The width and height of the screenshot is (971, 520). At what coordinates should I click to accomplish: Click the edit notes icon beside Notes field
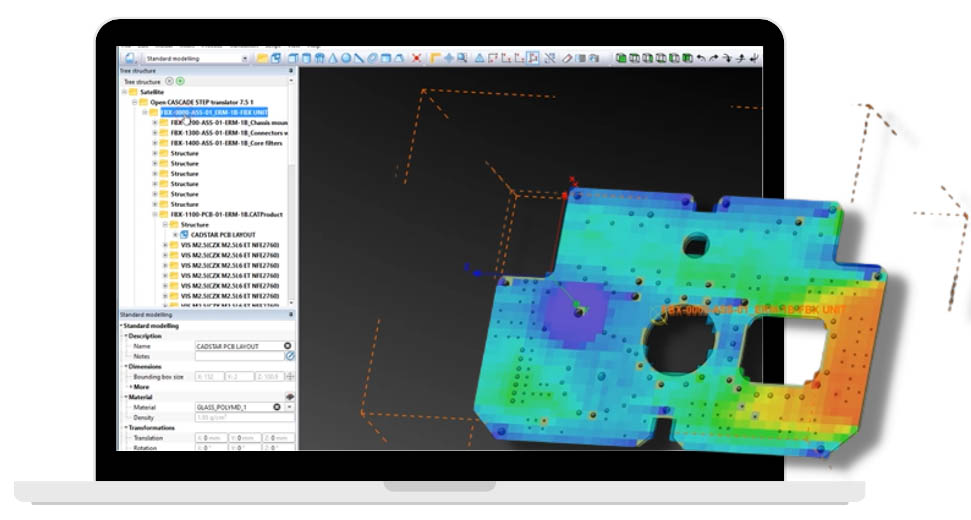pyautogui.click(x=290, y=356)
